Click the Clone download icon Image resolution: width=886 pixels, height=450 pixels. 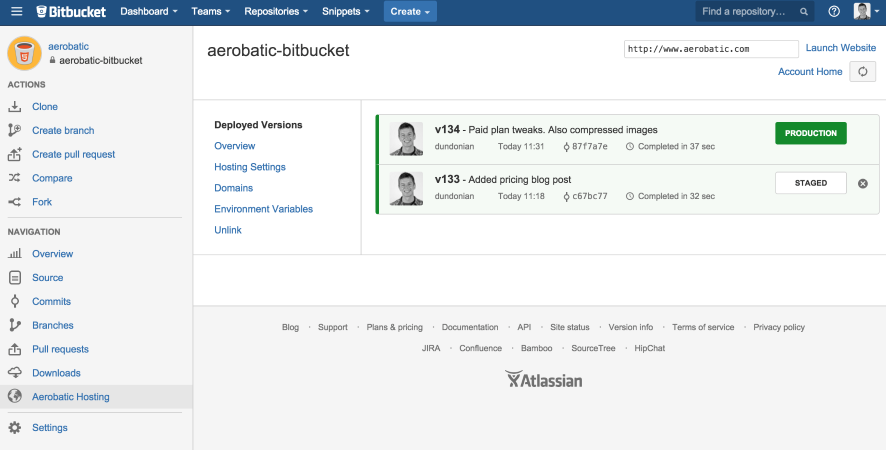pyautogui.click(x=15, y=106)
